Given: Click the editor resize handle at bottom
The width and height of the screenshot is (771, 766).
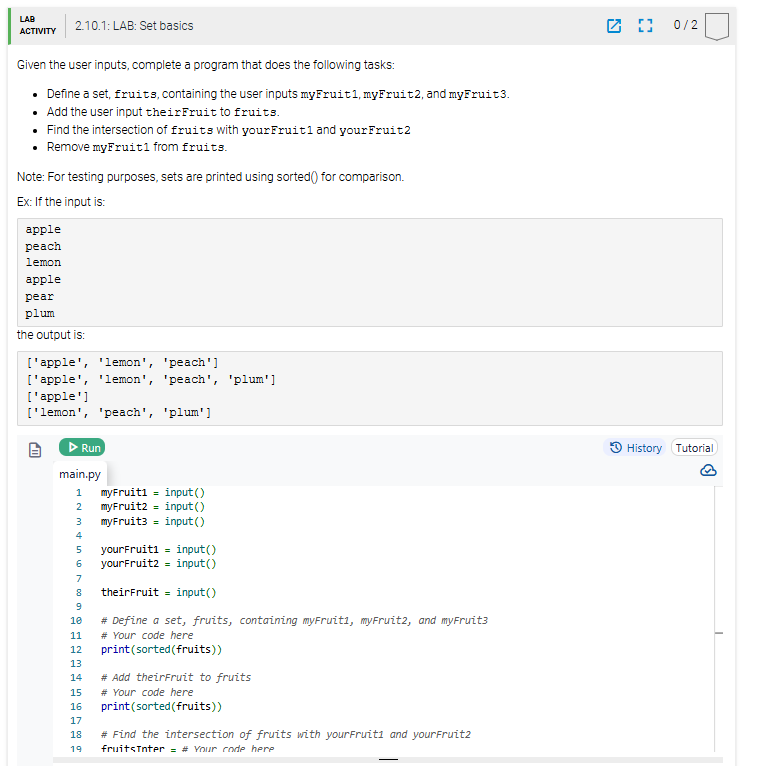Looking at the screenshot, I should click(388, 760).
